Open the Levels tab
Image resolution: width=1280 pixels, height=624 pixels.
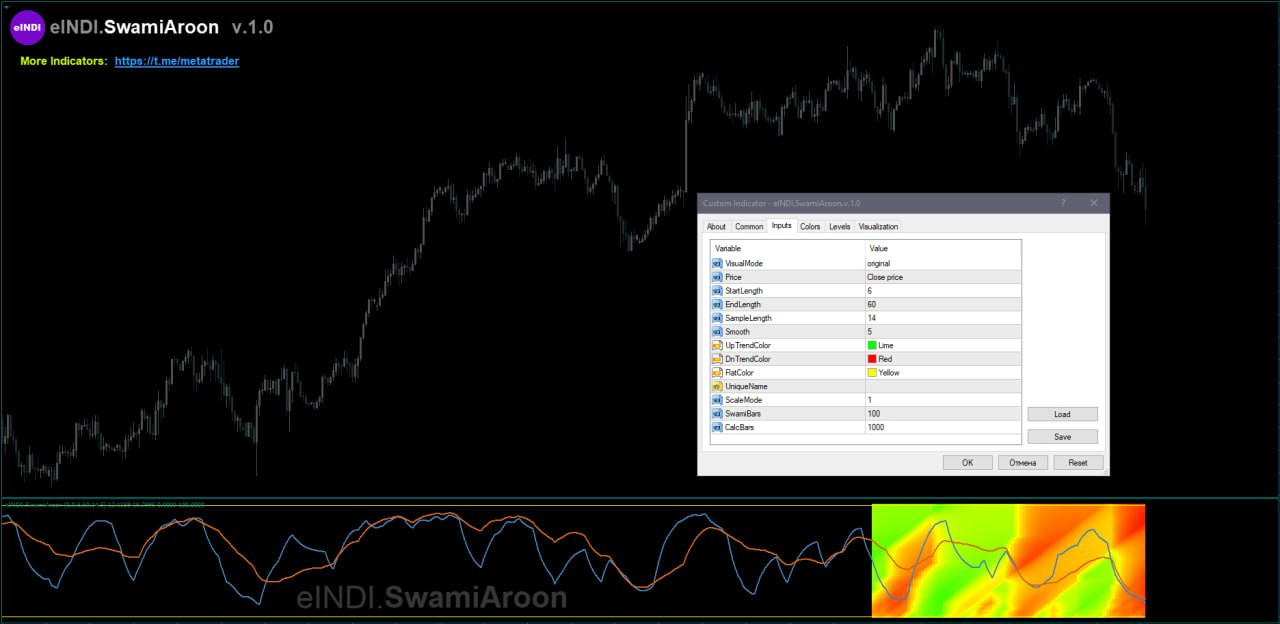click(840, 227)
